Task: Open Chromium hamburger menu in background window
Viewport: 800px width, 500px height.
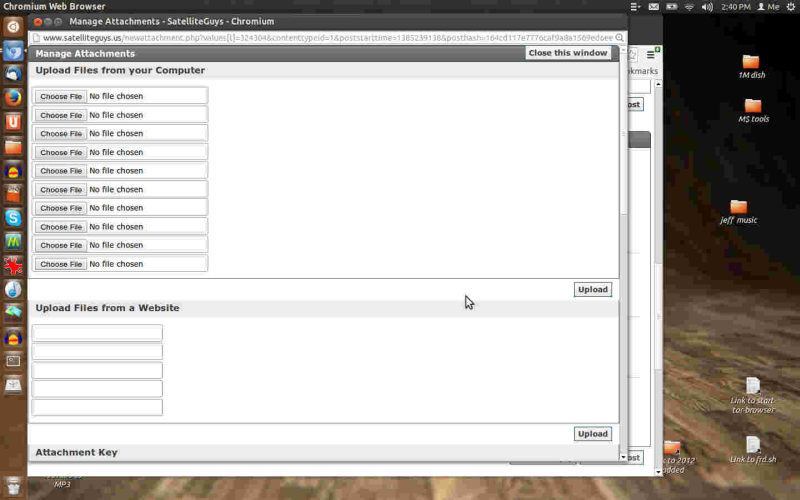Action: 651,55
